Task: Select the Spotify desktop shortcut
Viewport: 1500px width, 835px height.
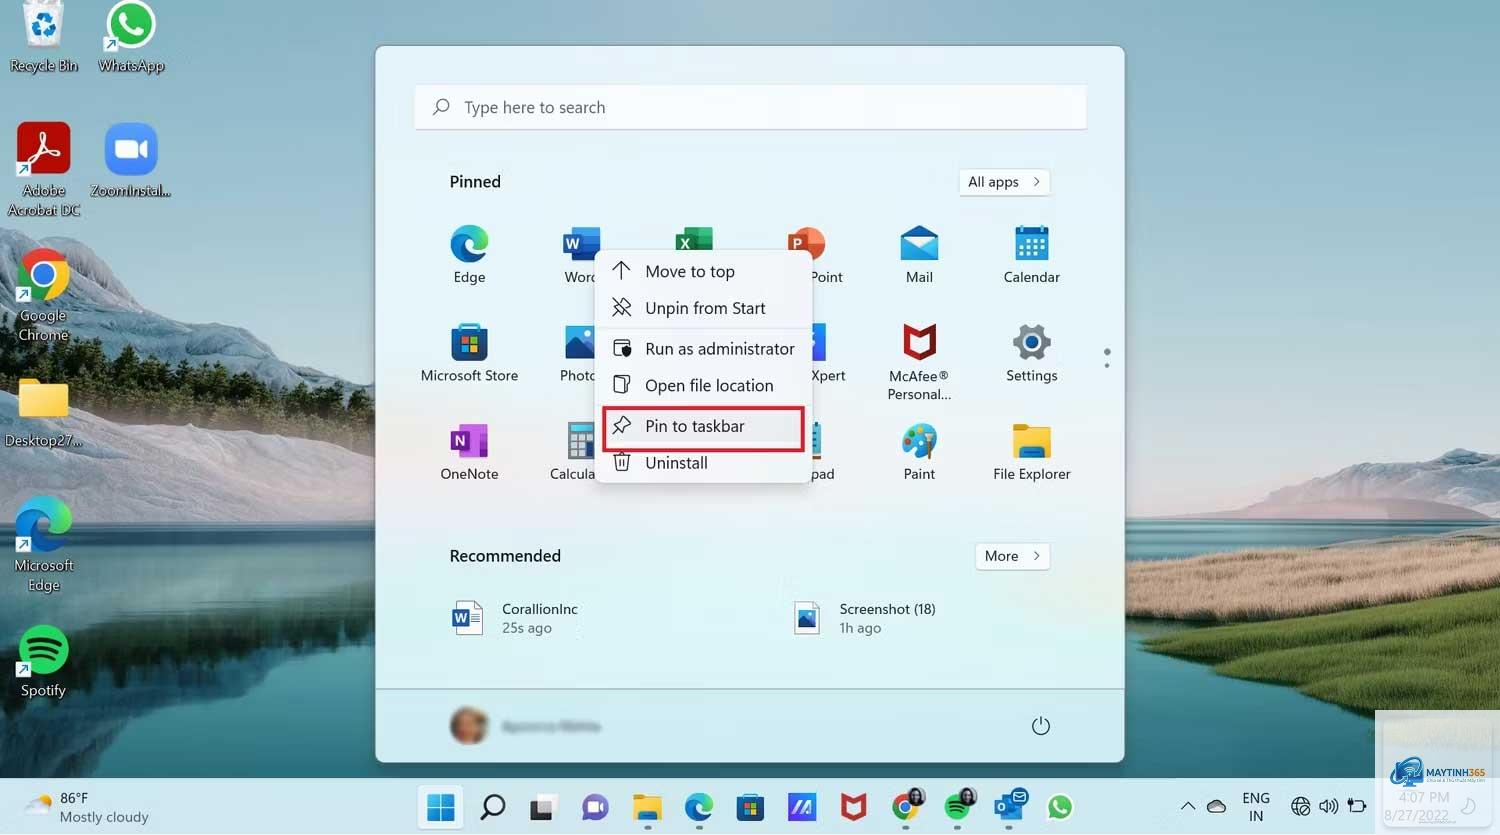Action: click(43, 662)
